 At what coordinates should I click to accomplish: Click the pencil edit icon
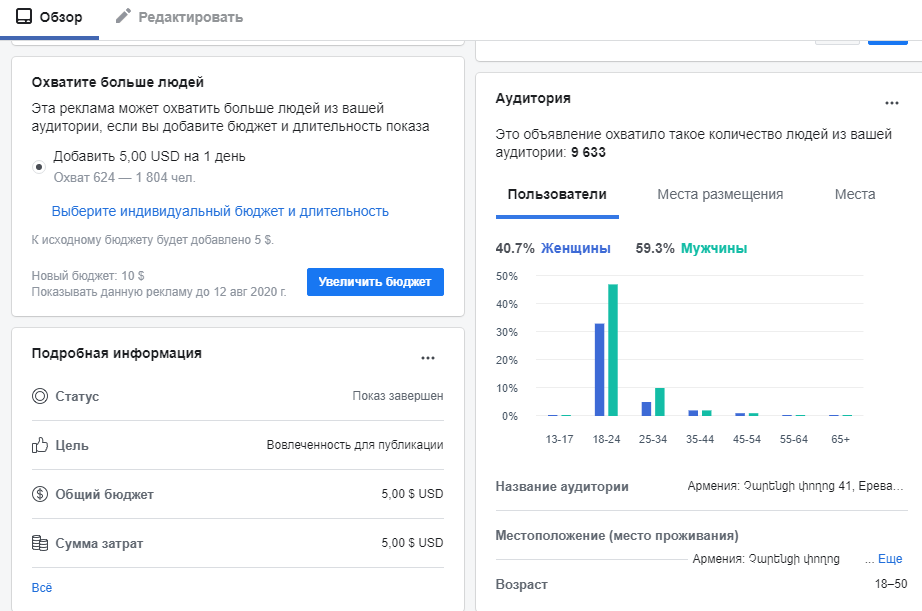(x=123, y=17)
